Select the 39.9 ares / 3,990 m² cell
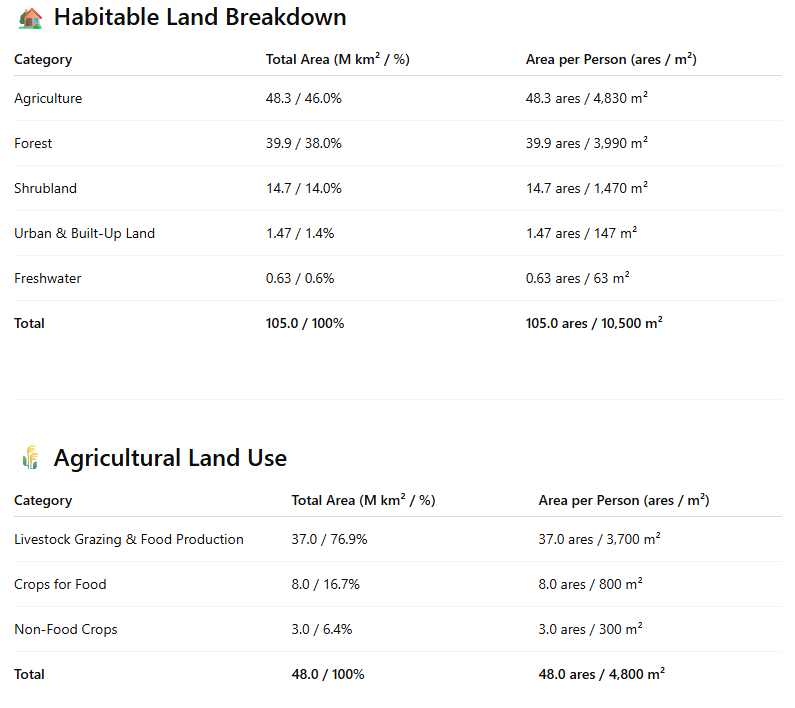795x708 pixels. click(x=587, y=143)
